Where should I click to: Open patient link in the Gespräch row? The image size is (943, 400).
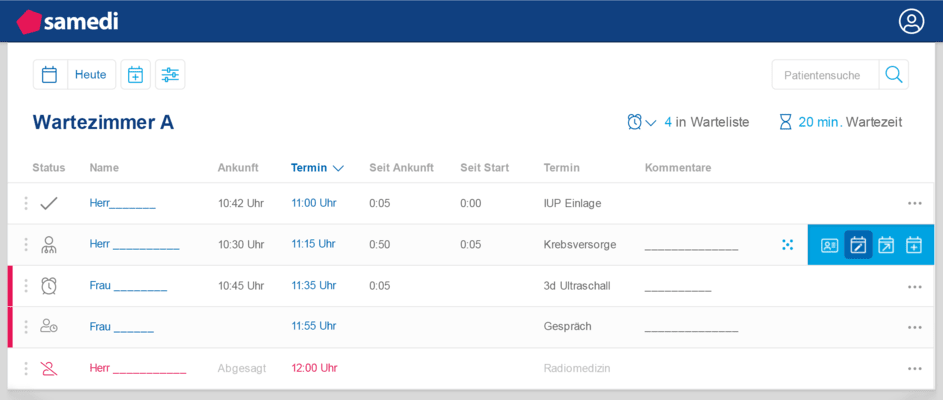pyautogui.click(x=121, y=327)
